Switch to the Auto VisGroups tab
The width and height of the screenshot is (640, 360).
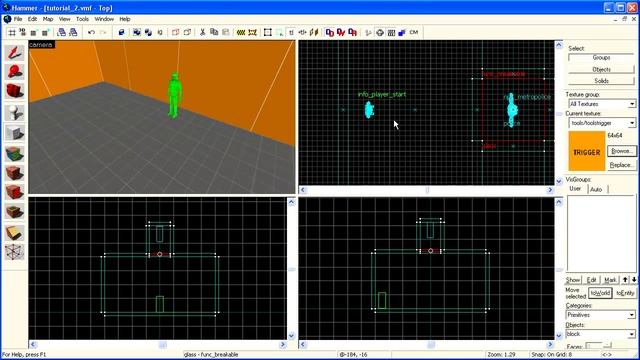coord(596,189)
